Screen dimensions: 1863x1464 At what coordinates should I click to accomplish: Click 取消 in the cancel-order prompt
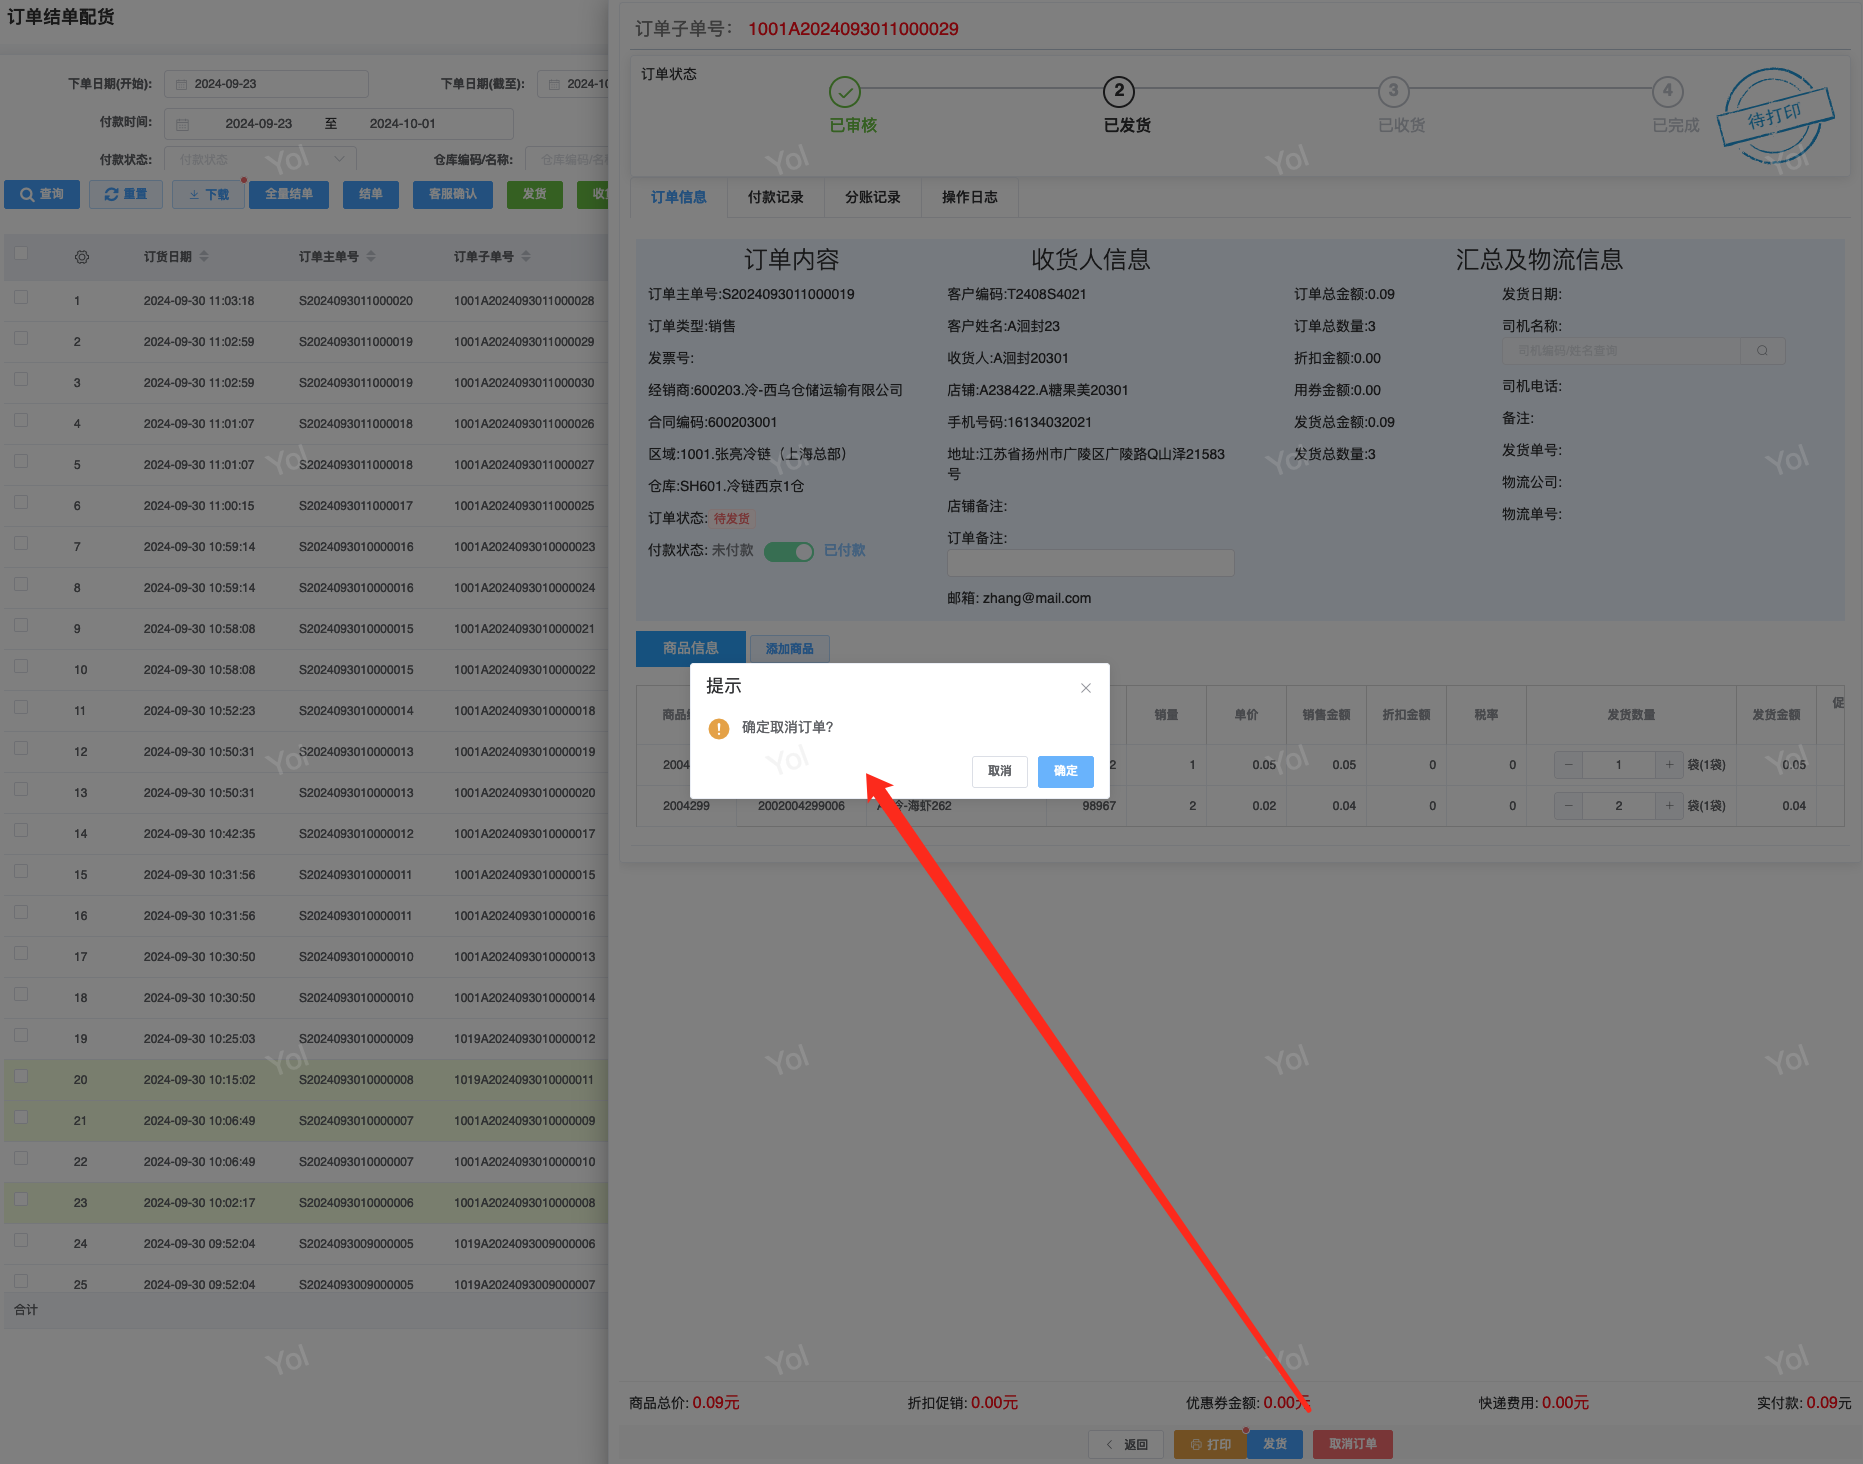pos(999,771)
